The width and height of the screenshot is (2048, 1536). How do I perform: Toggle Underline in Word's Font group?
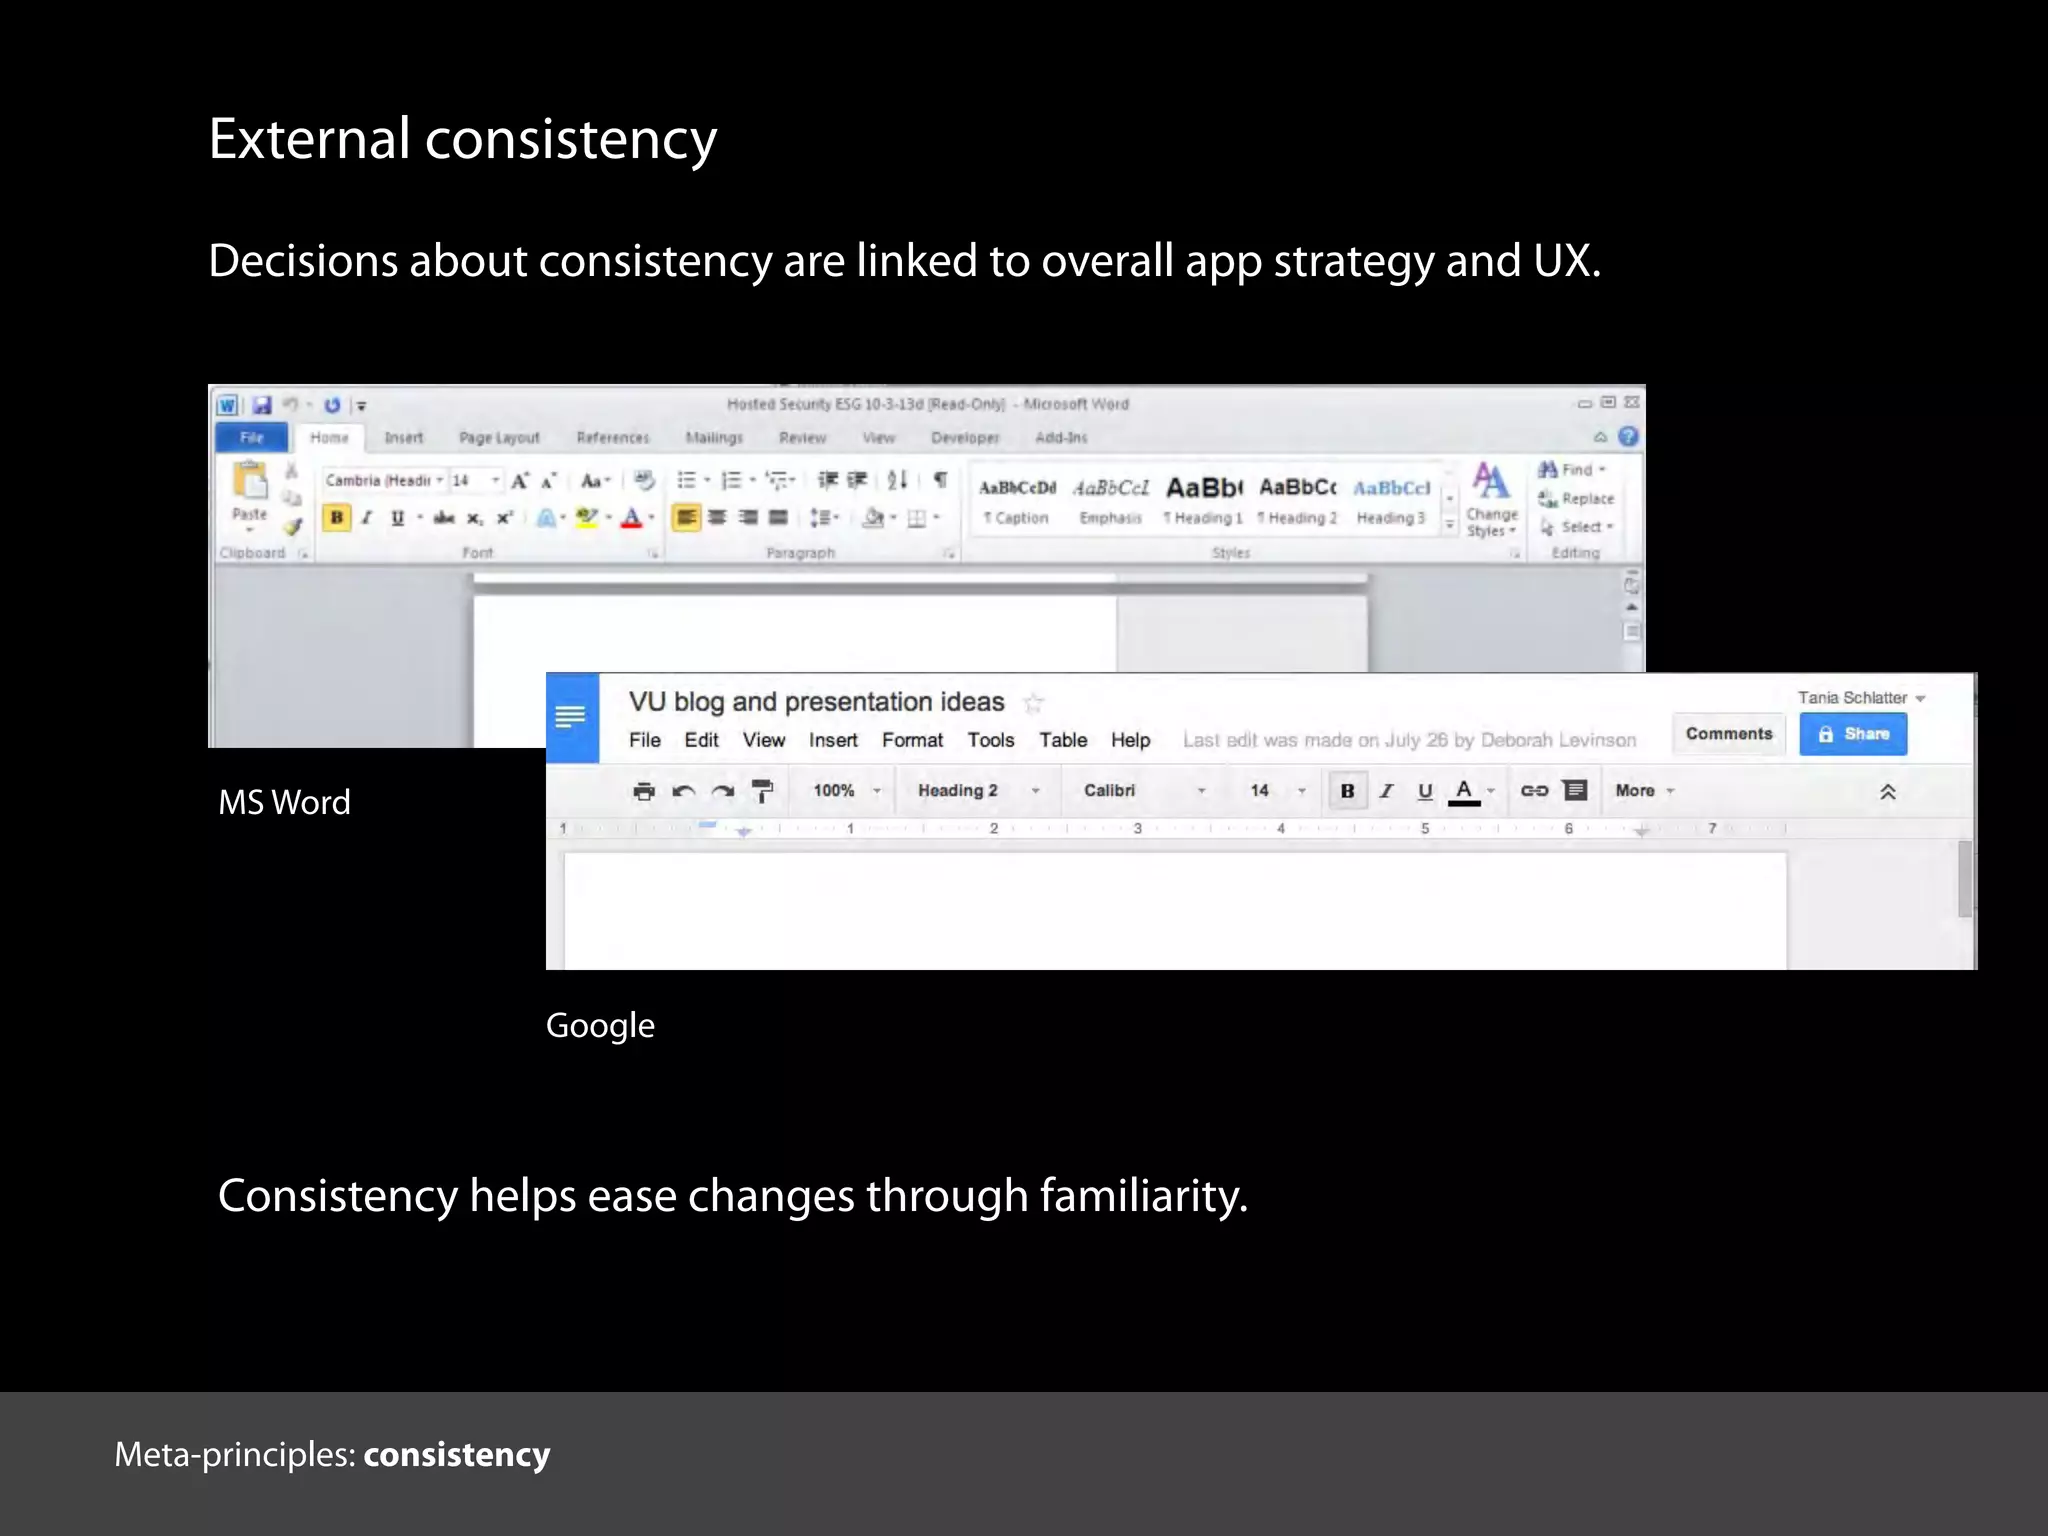pyautogui.click(x=398, y=517)
